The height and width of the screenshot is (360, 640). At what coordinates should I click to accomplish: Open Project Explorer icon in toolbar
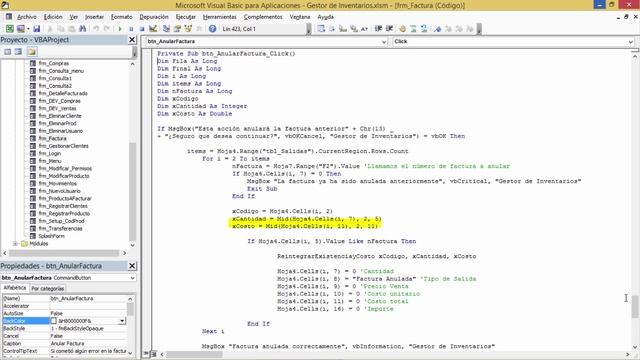(166, 29)
